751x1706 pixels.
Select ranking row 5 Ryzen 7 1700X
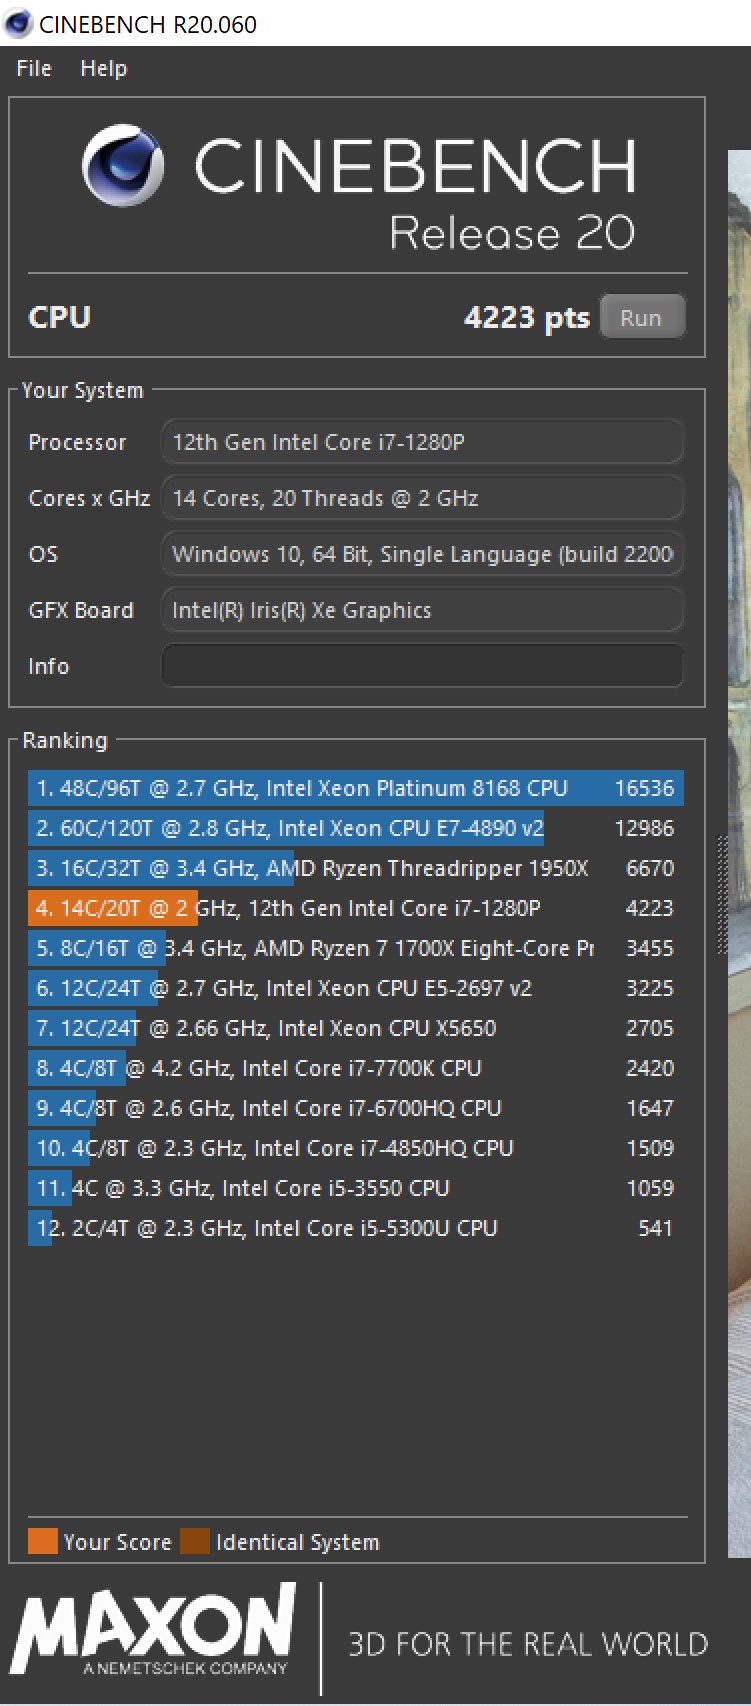coord(356,948)
